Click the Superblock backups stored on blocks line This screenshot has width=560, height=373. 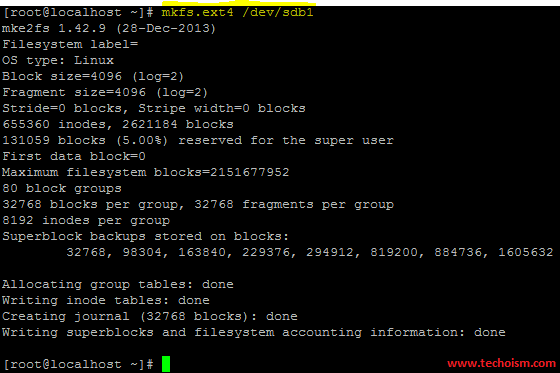(145, 236)
